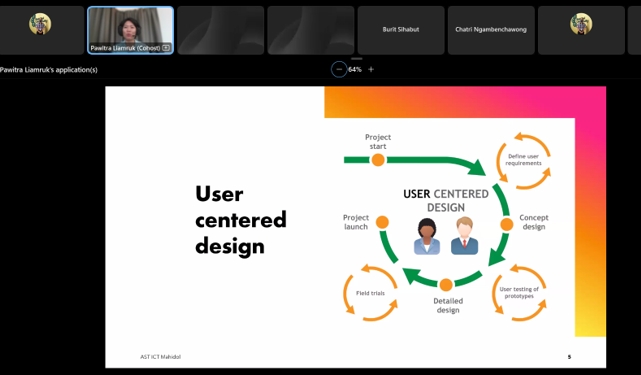Click the User testing of prototypes cycle

point(519,292)
